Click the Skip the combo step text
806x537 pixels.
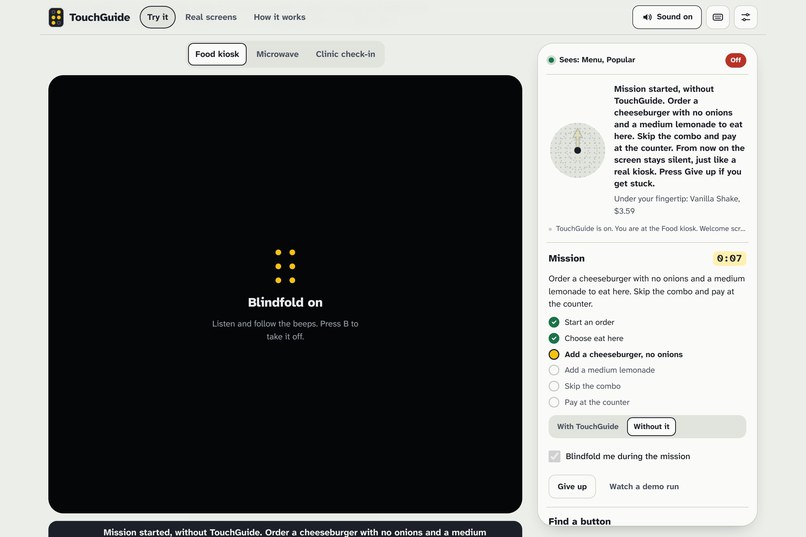tap(592, 386)
